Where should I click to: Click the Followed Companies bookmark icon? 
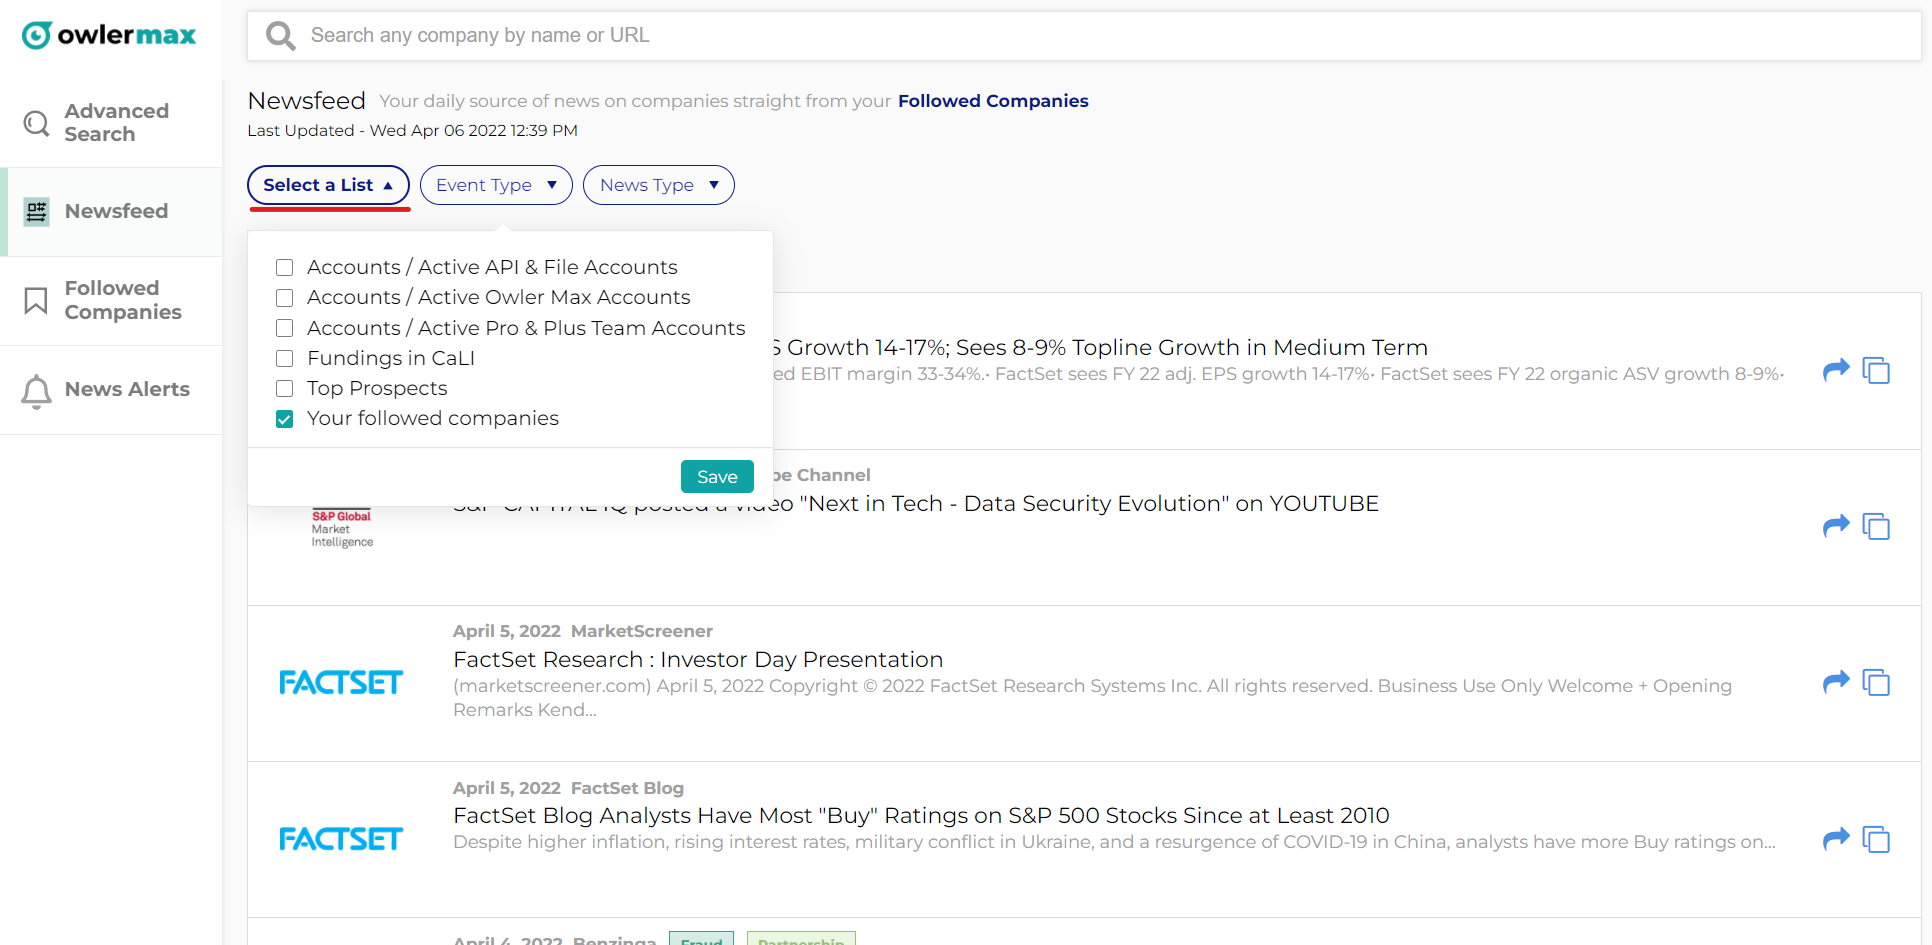tap(36, 300)
